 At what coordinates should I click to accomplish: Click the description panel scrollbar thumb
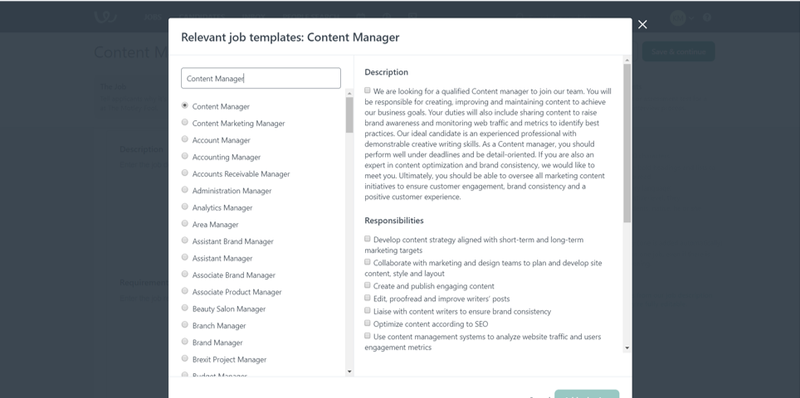point(627,143)
